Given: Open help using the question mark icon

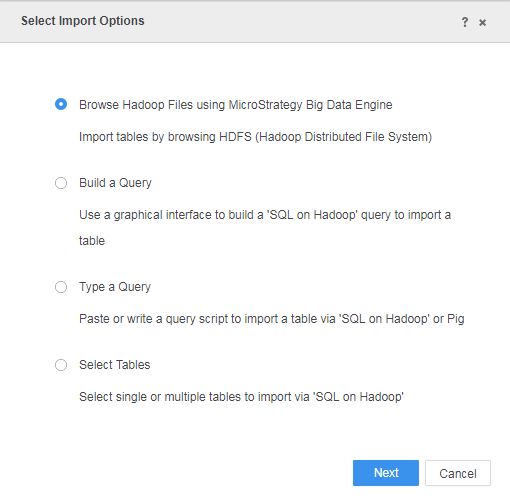Looking at the screenshot, I should click(465, 22).
